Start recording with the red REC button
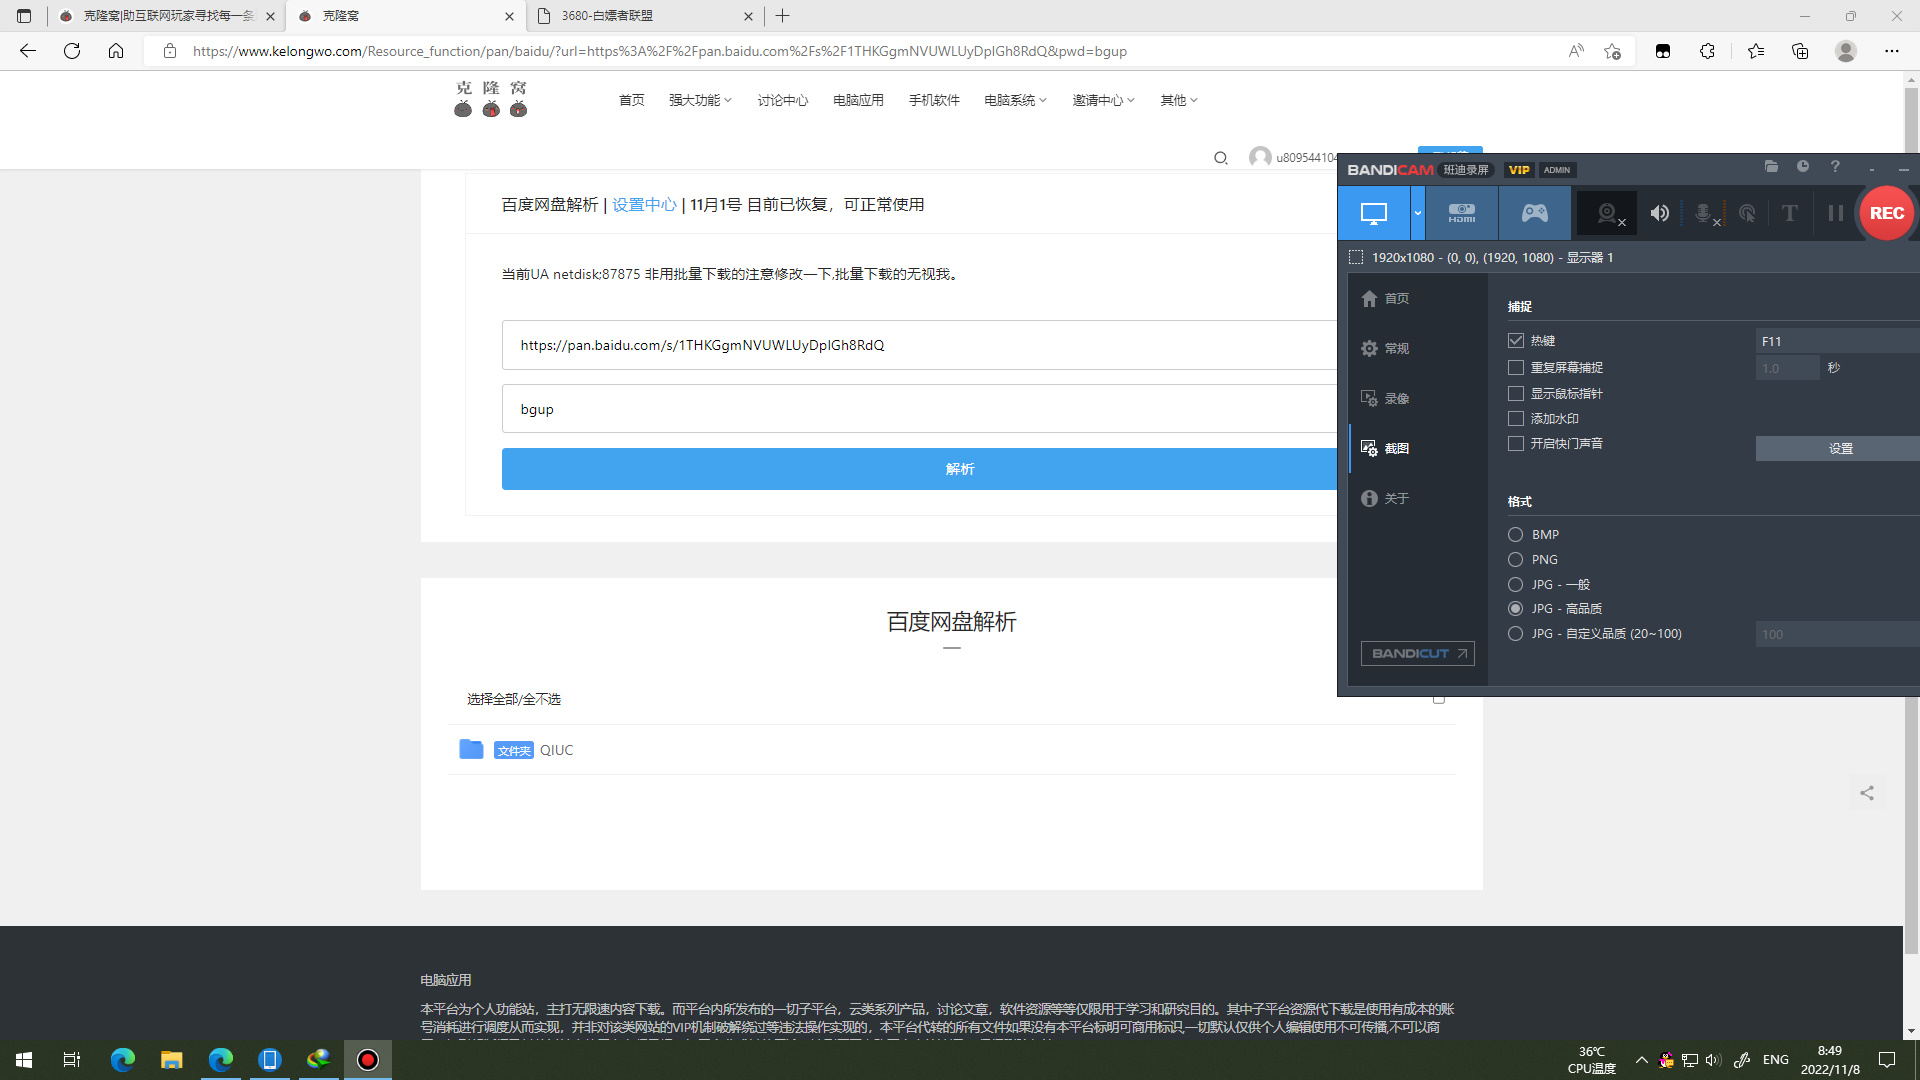Image resolution: width=1920 pixels, height=1080 pixels. click(x=1886, y=213)
